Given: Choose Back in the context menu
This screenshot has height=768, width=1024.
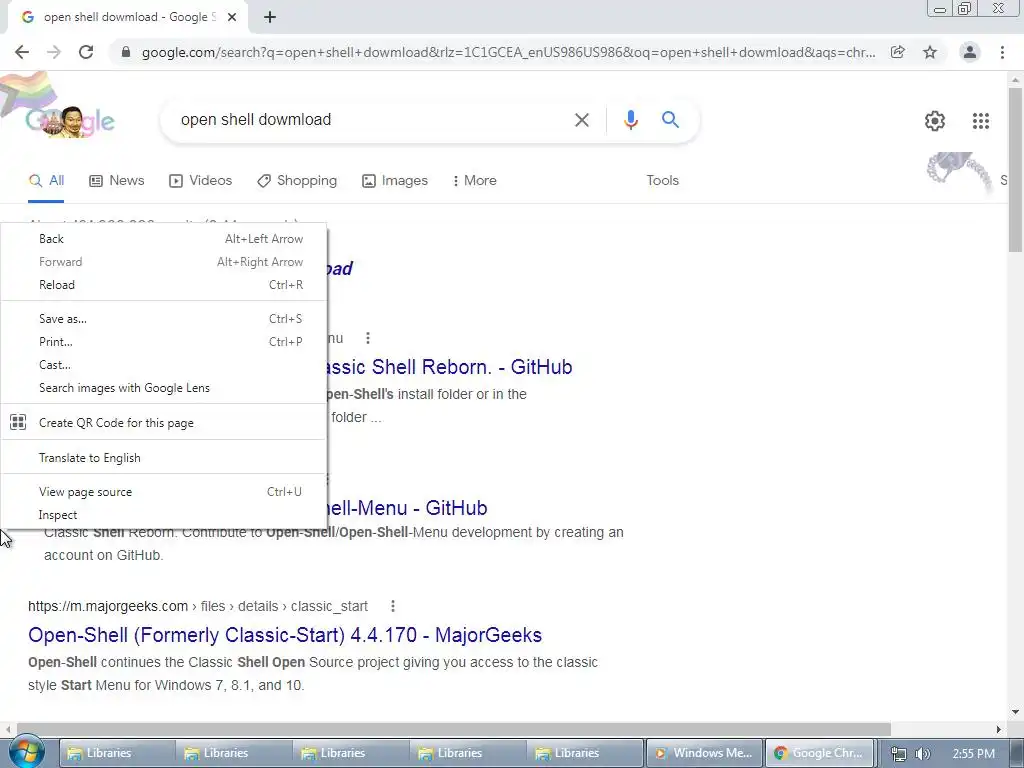Looking at the screenshot, I should pyautogui.click(x=163, y=239).
